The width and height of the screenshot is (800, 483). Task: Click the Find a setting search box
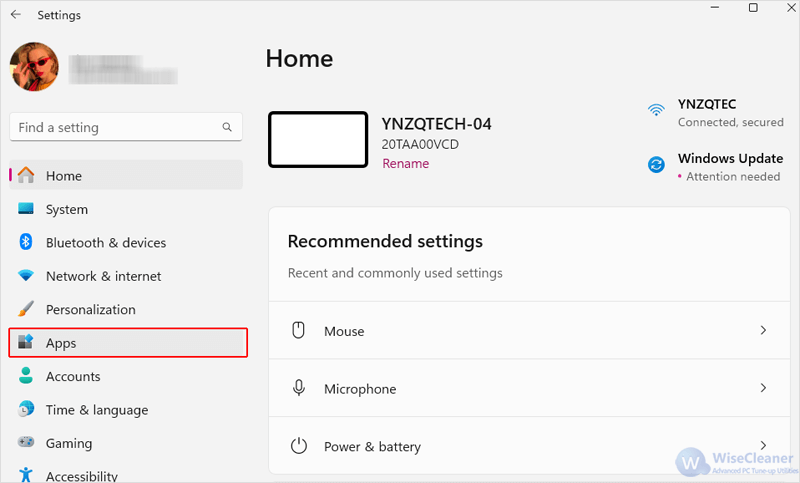tap(126, 127)
